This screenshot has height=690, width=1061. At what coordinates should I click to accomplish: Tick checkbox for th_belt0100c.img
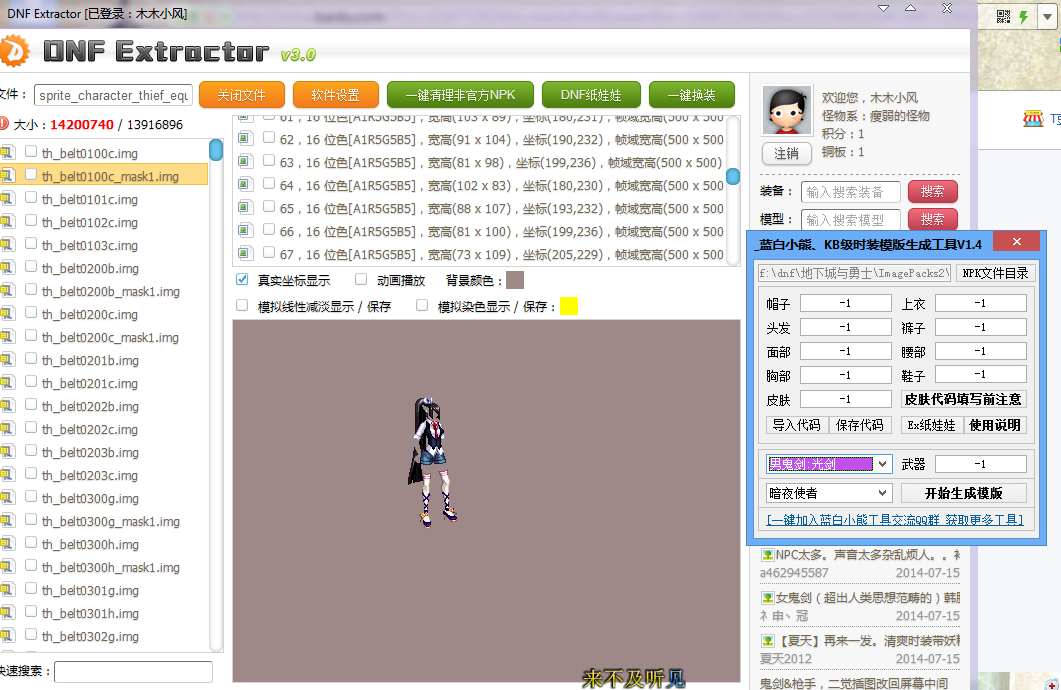(x=30, y=152)
